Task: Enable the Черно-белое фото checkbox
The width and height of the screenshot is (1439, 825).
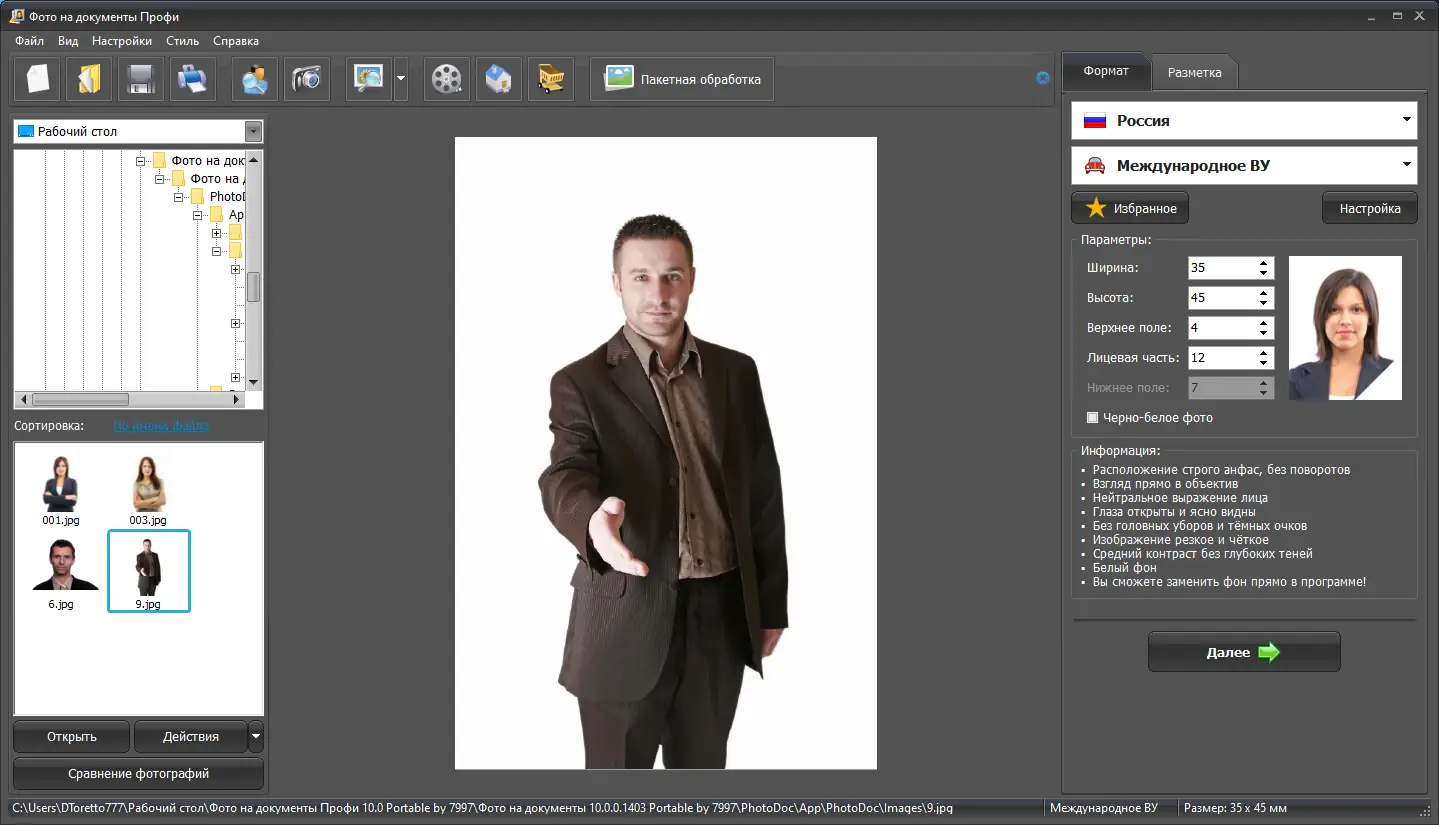Action: pyautogui.click(x=1093, y=418)
